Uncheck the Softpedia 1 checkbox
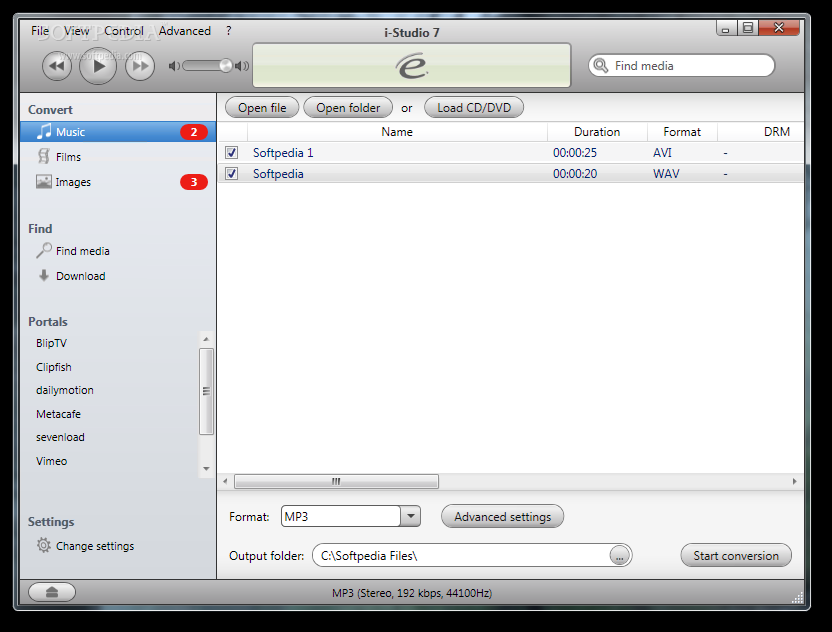This screenshot has width=832, height=632. pyautogui.click(x=232, y=153)
